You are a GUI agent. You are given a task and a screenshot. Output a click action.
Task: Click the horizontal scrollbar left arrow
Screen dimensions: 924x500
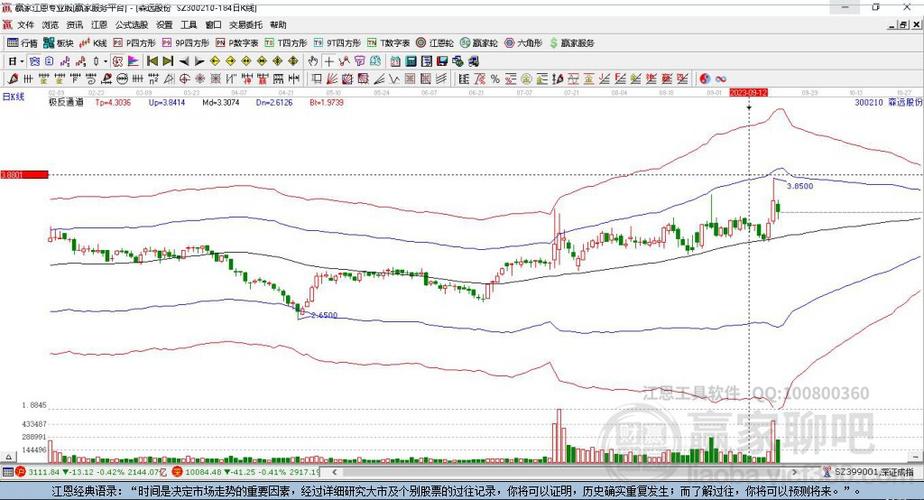click(x=334, y=472)
